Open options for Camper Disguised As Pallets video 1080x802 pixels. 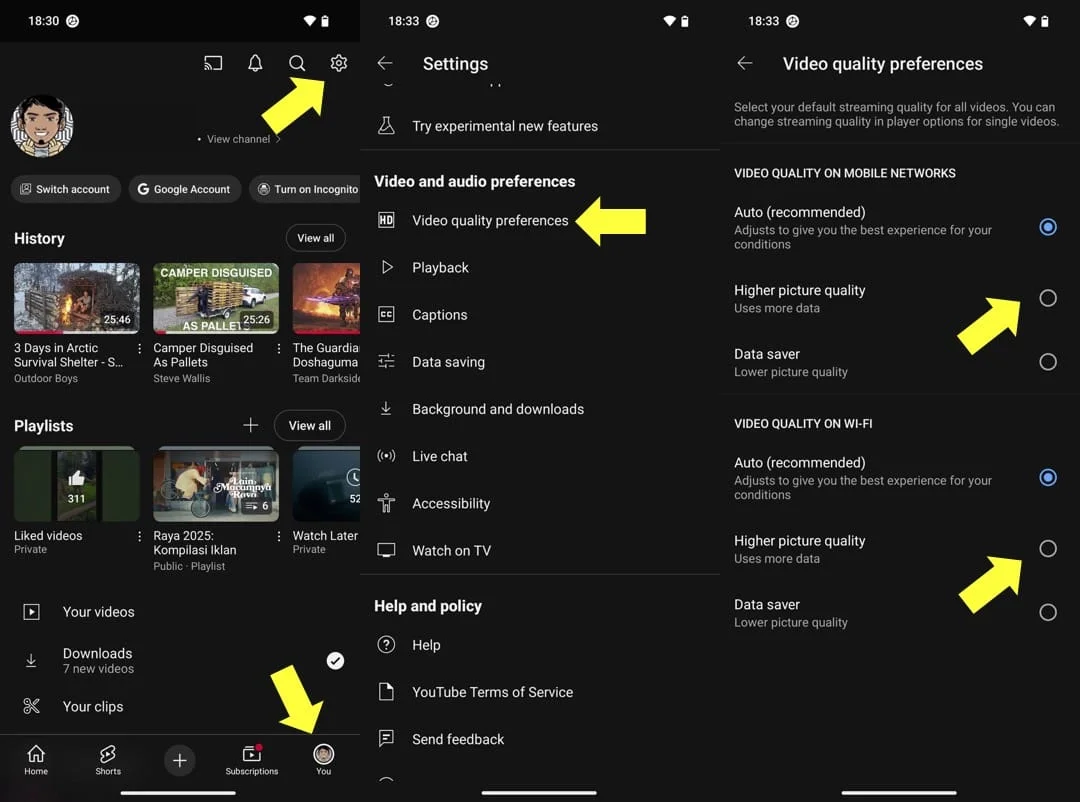pos(279,349)
